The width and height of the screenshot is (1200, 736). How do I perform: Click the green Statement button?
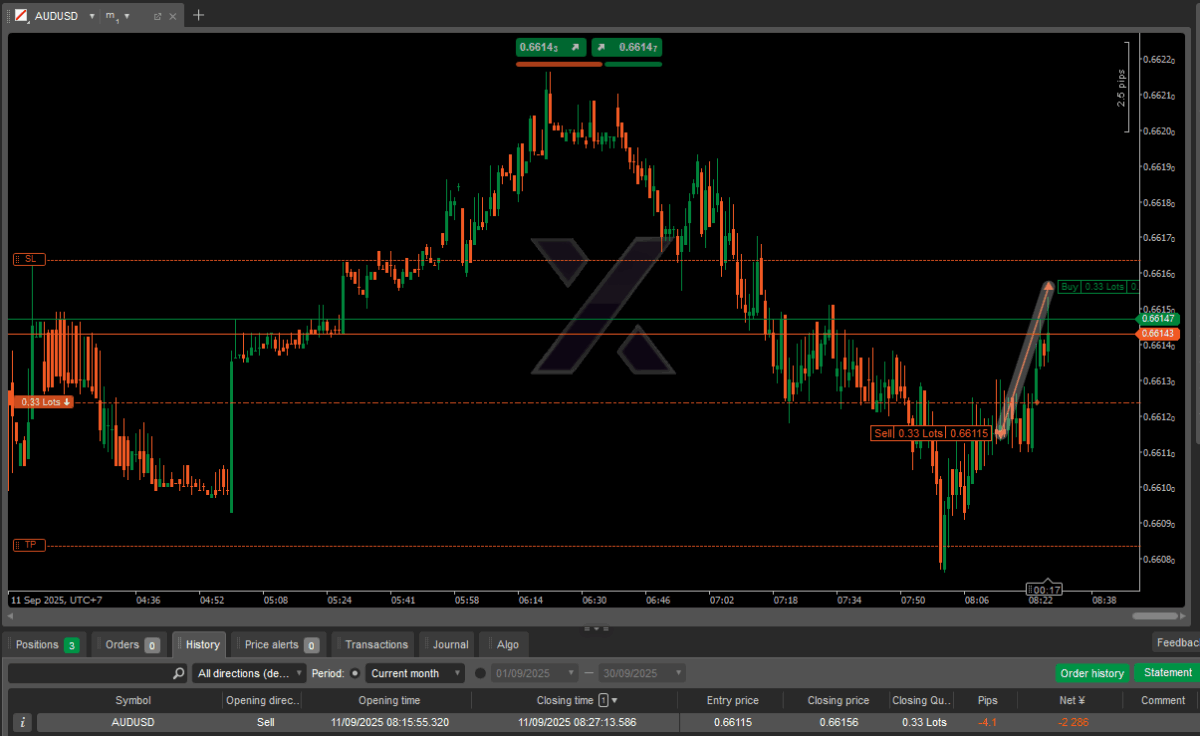(x=1167, y=673)
